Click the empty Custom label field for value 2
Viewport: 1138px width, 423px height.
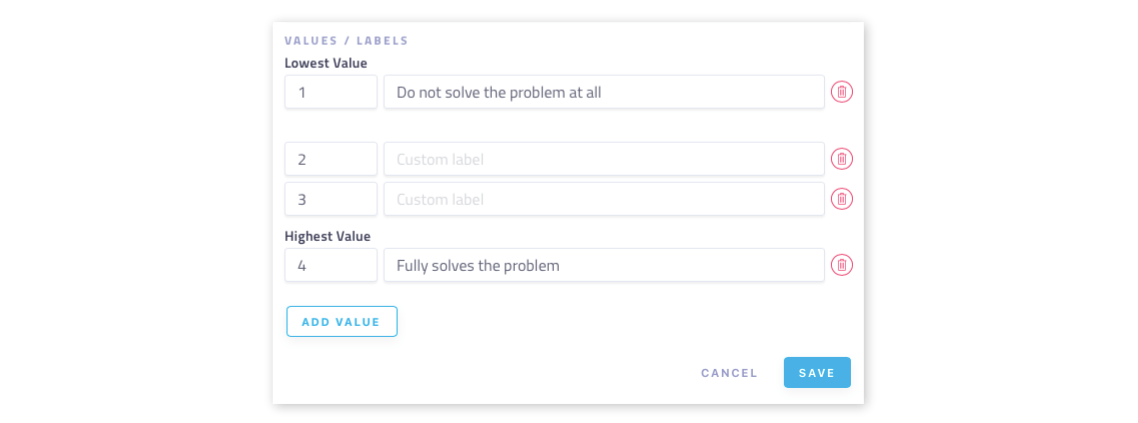pos(604,159)
